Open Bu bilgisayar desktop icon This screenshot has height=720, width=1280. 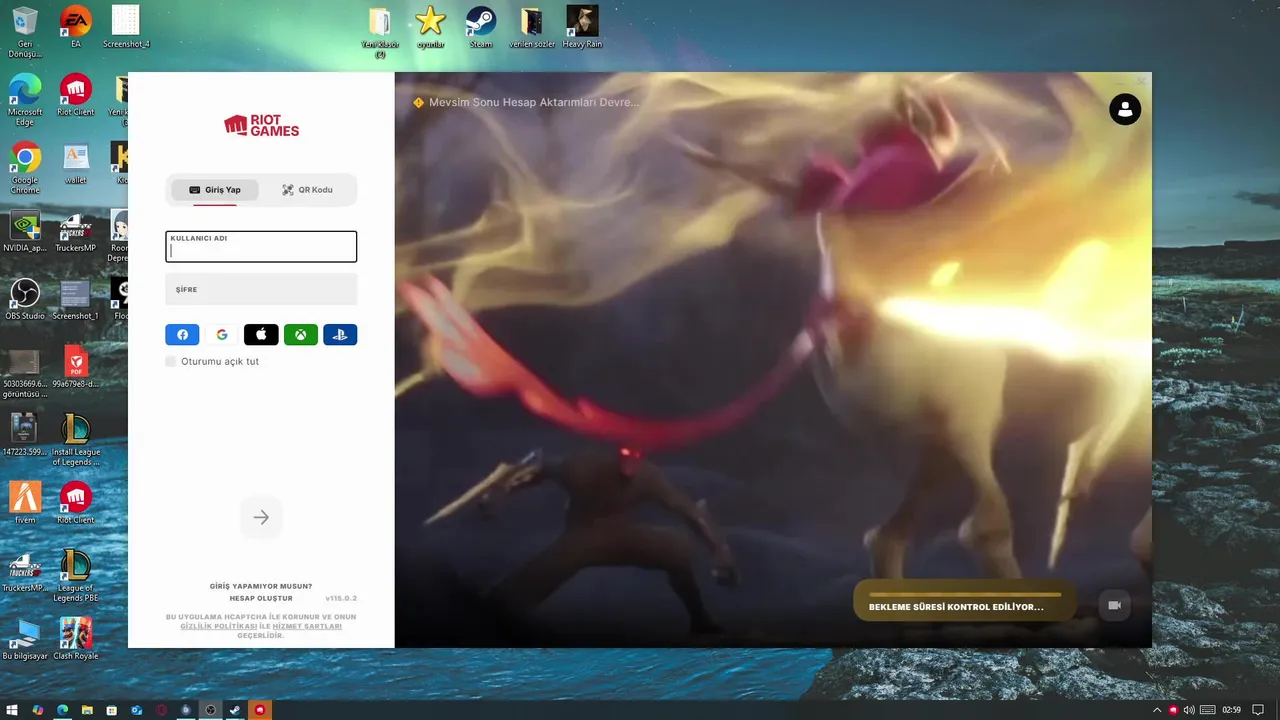click(25, 639)
